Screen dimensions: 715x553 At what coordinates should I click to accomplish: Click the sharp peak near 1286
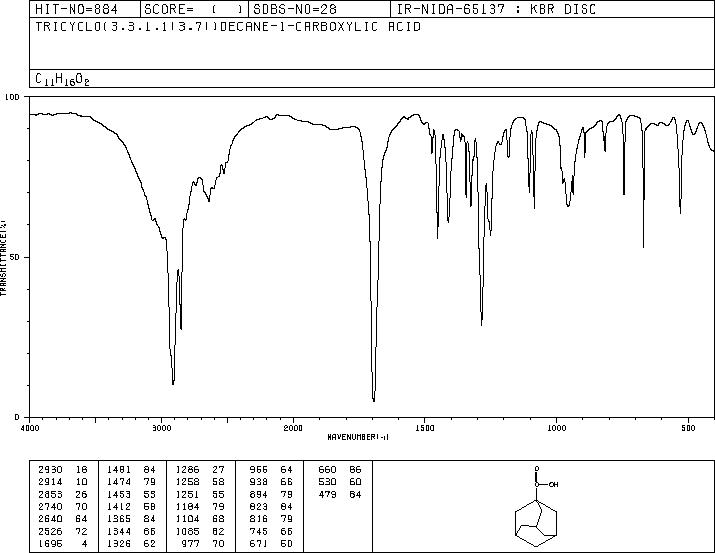482,324
